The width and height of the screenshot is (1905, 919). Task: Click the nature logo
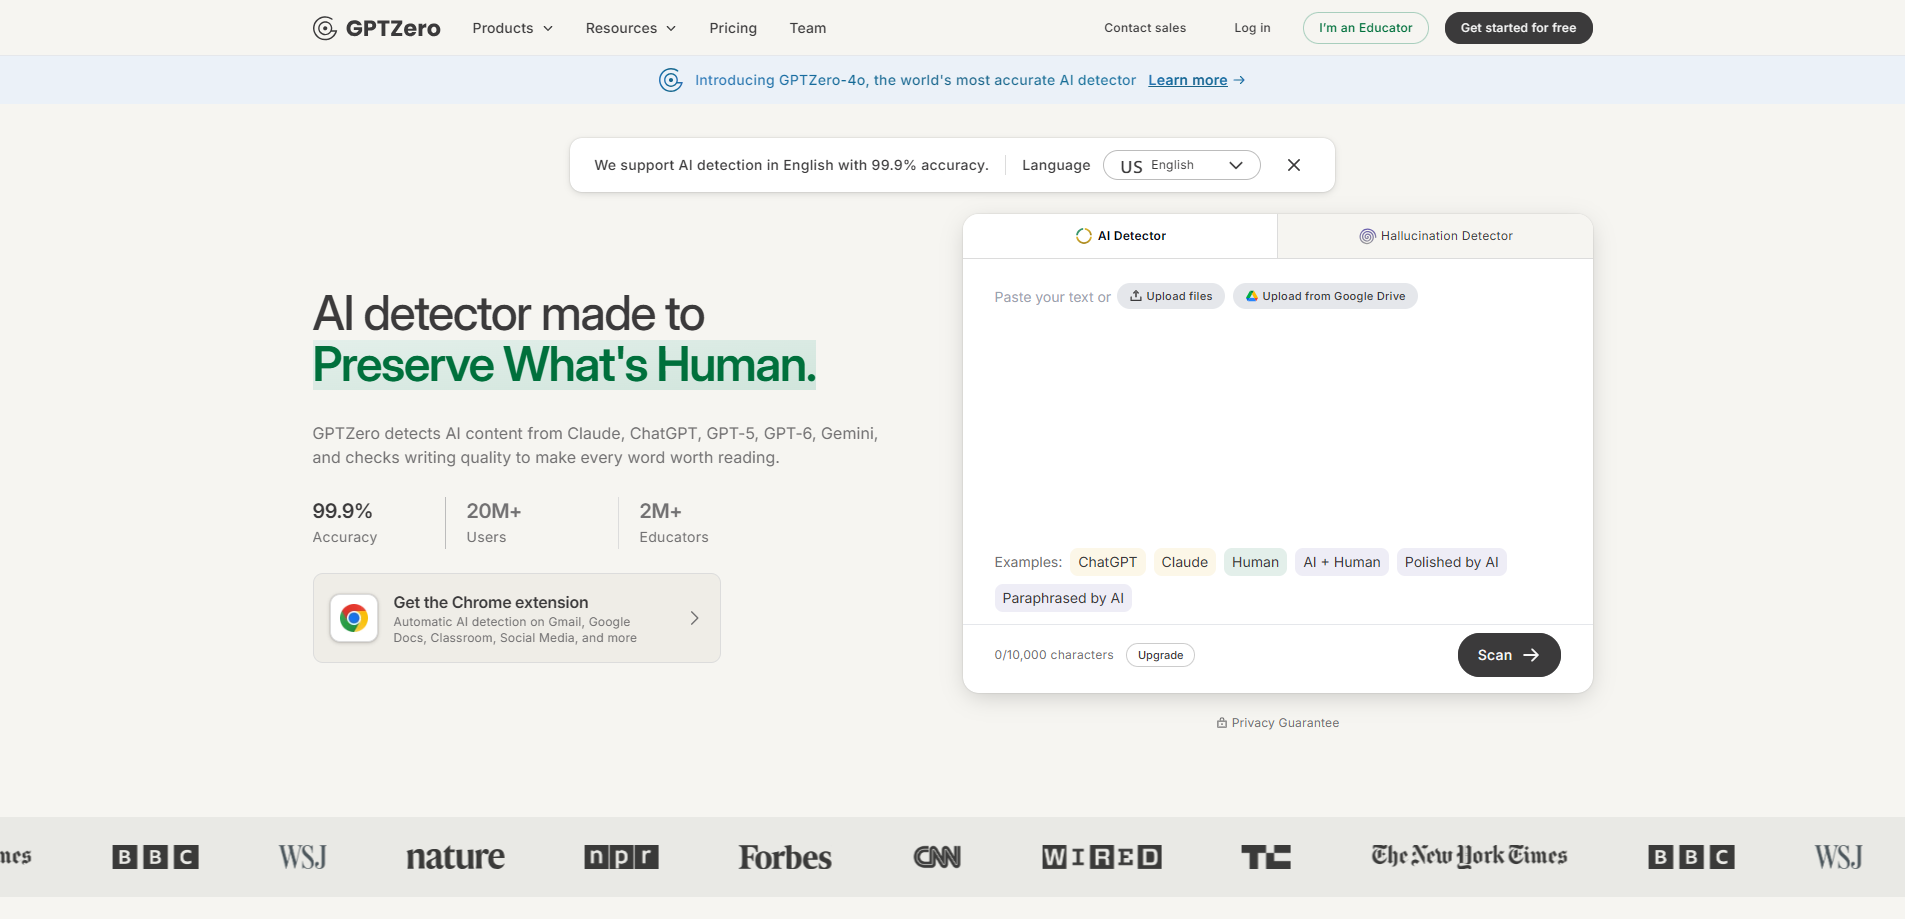pos(455,857)
